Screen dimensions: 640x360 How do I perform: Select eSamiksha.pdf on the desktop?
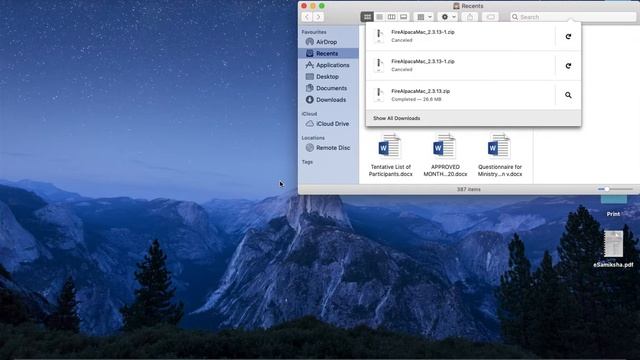613,249
